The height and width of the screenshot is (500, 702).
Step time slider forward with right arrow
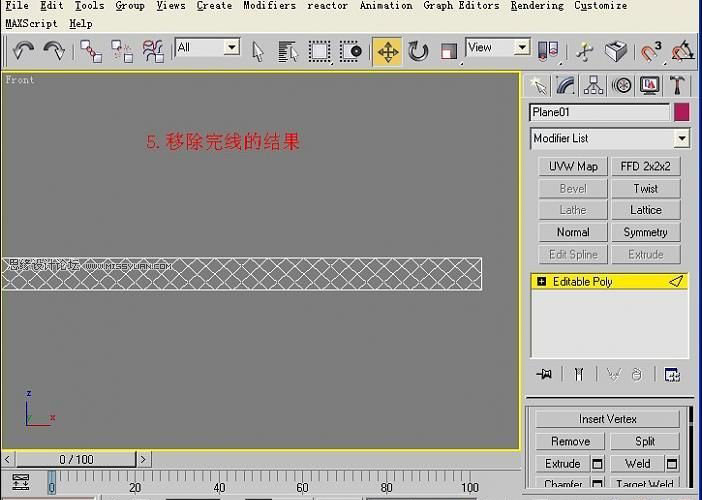tap(143, 459)
